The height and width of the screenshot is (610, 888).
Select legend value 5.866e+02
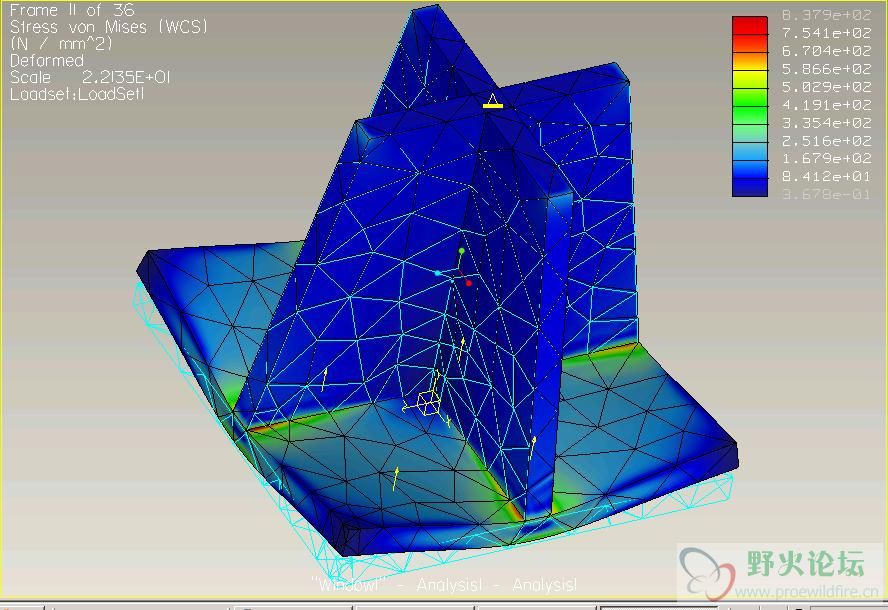click(826, 69)
